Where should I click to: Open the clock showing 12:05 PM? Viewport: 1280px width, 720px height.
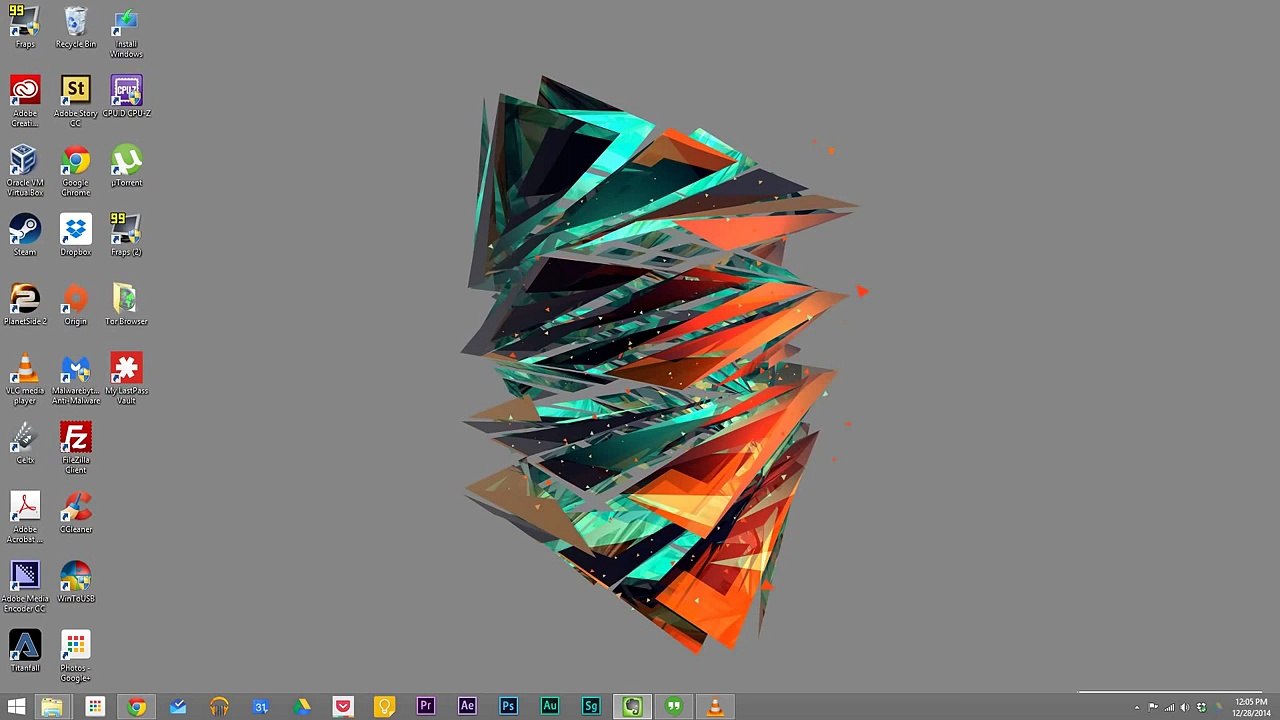click(1251, 707)
